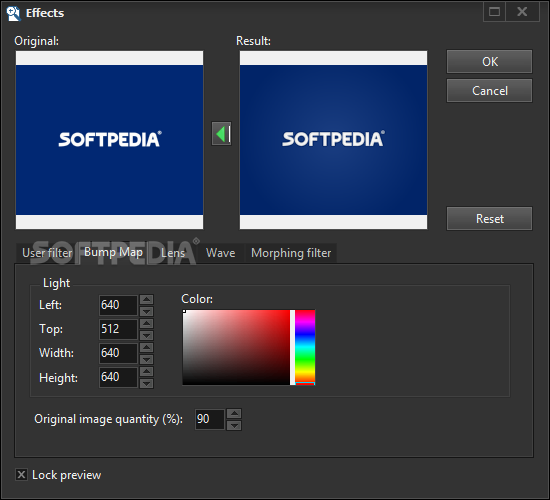Open the Wave tab

click(x=221, y=253)
